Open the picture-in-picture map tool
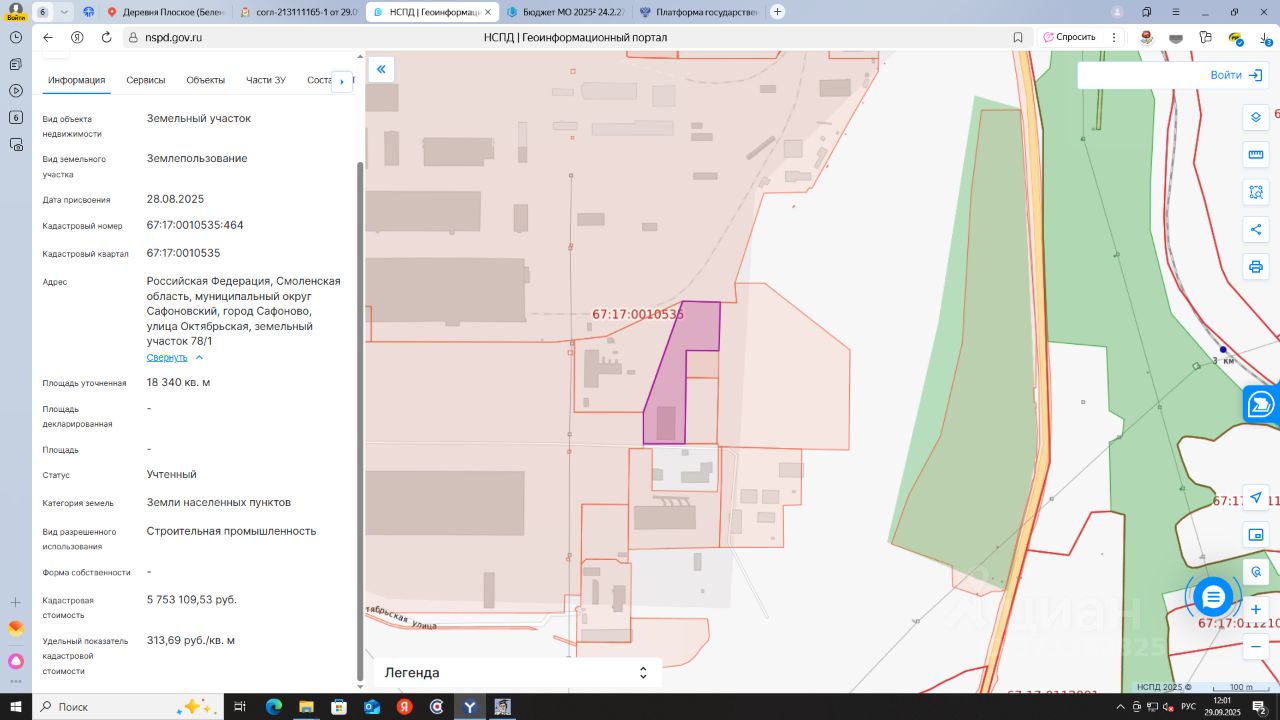The image size is (1280, 720). coord(1256,535)
